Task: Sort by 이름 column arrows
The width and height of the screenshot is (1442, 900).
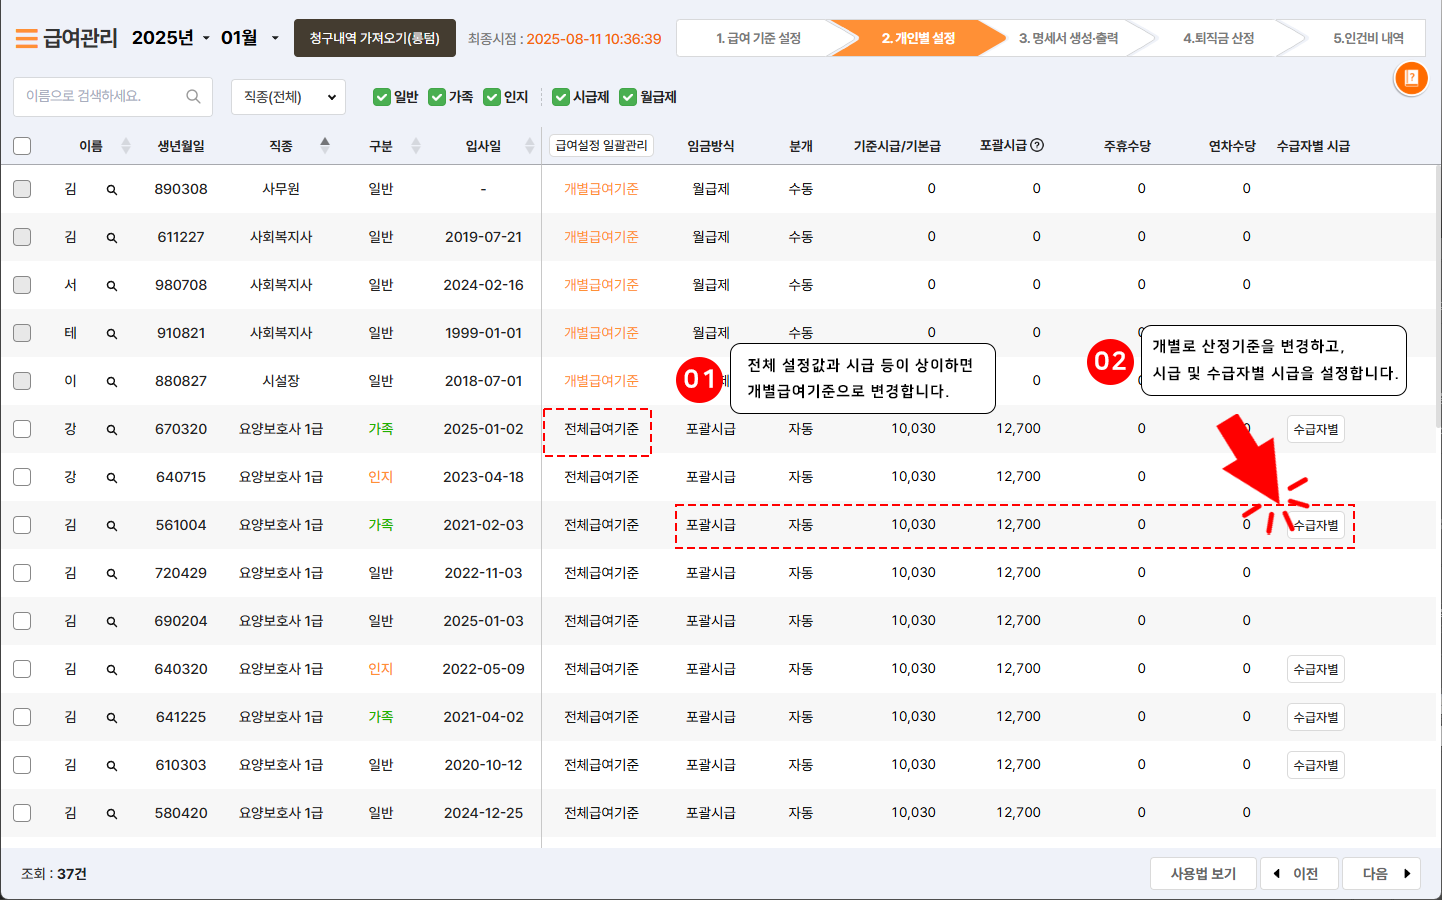Action: [x=126, y=146]
